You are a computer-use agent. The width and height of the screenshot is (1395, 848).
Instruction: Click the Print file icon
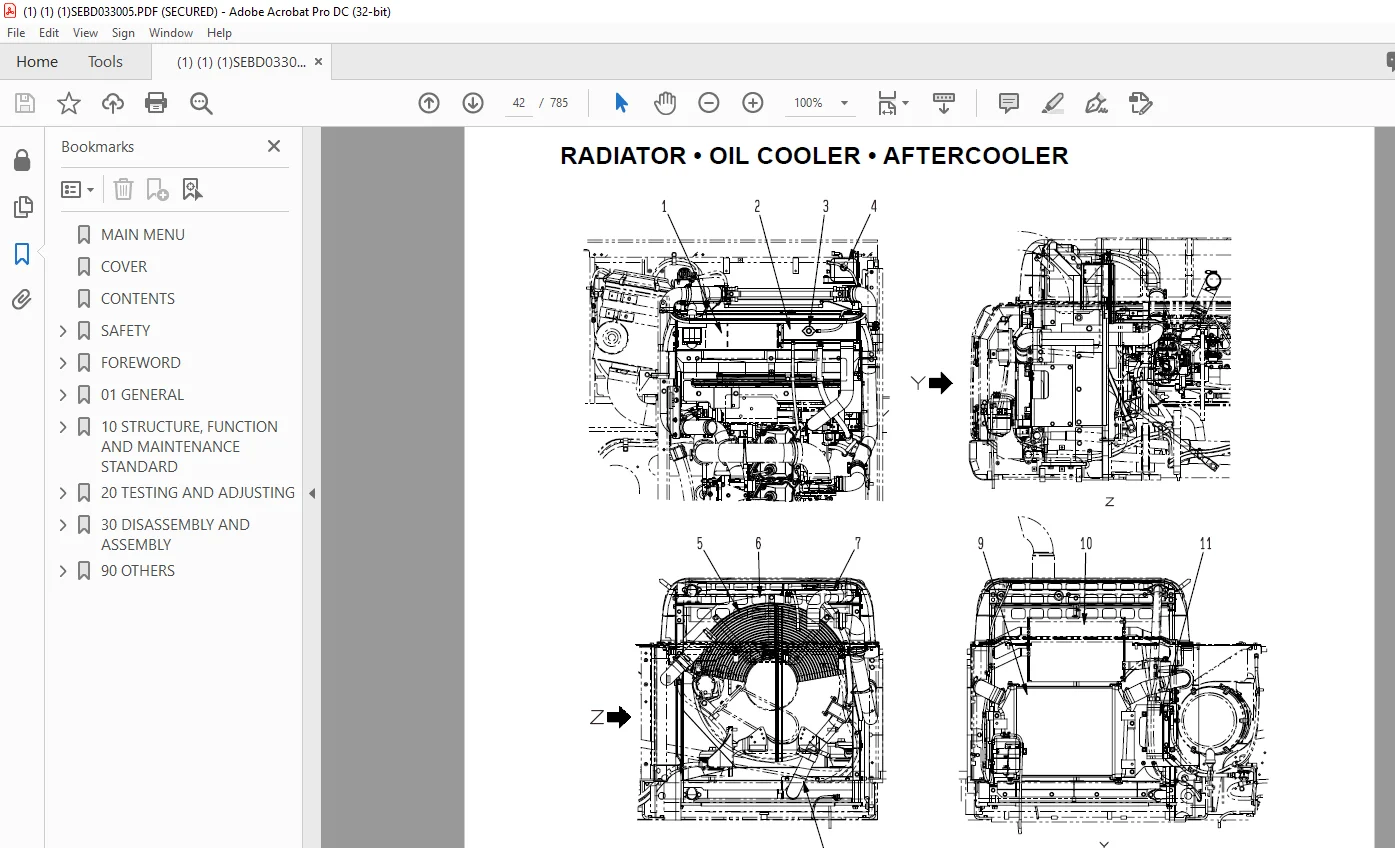click(156, 103)
